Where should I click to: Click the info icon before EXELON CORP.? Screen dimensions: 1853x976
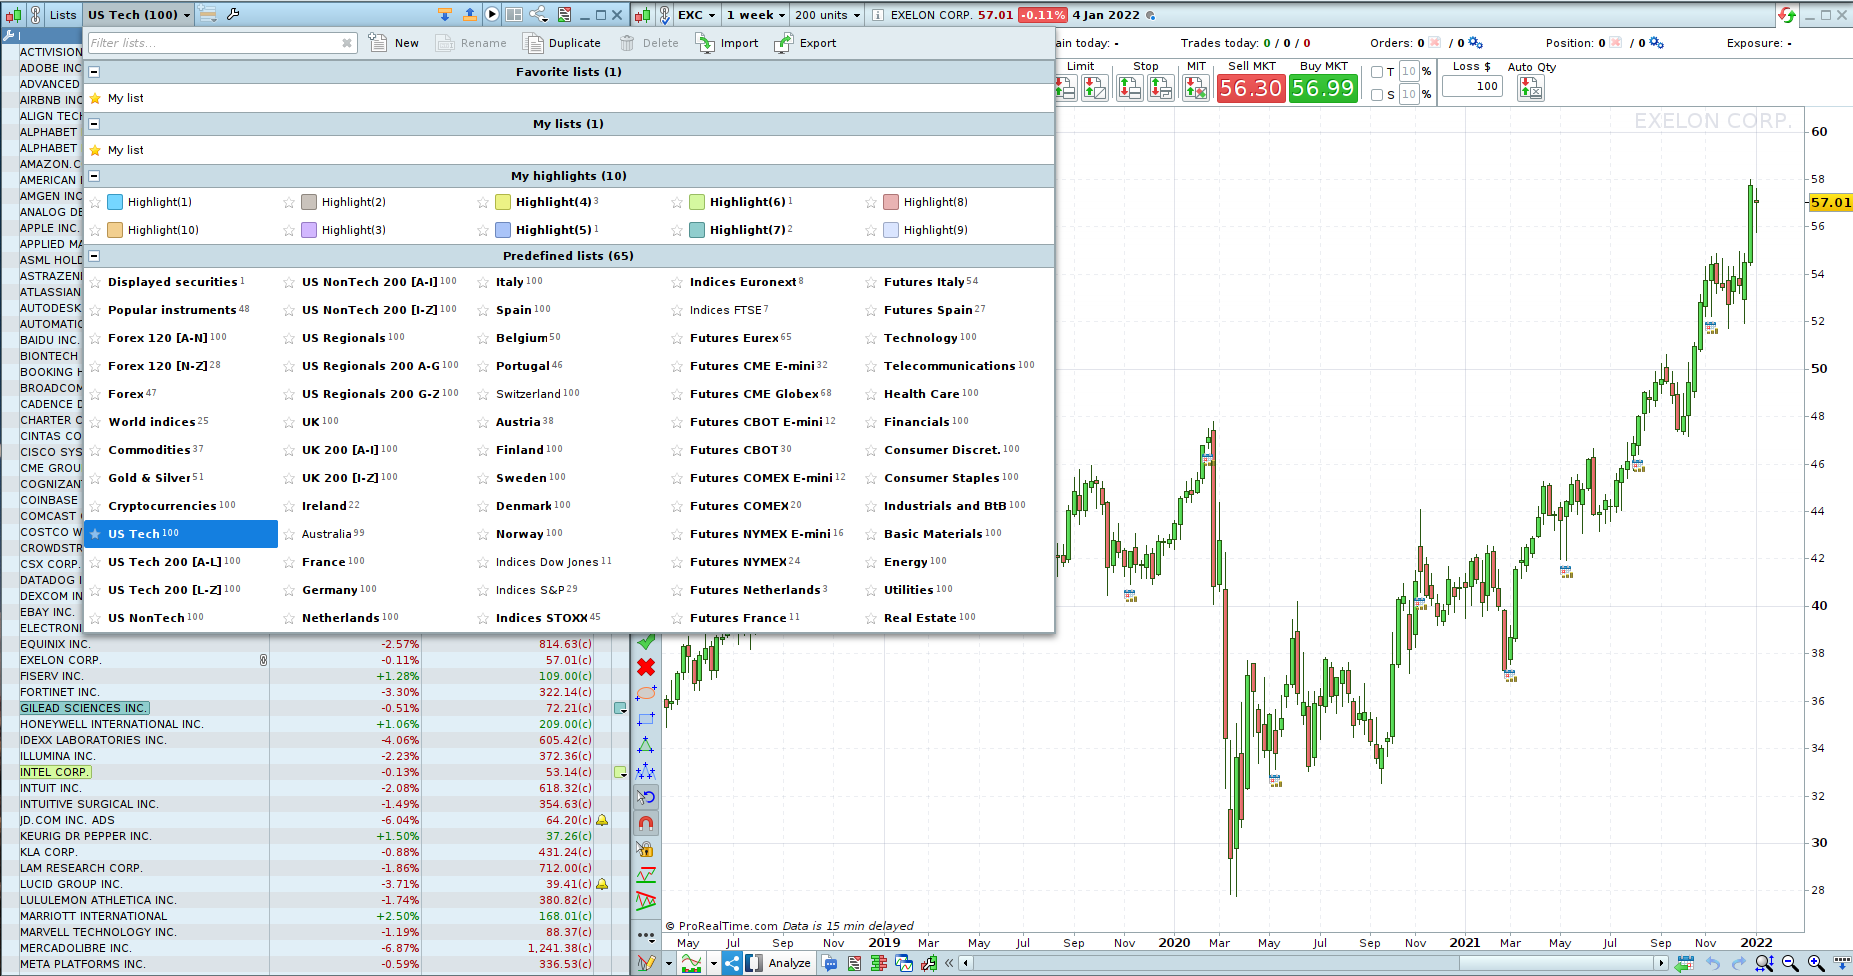coord(878,15)
